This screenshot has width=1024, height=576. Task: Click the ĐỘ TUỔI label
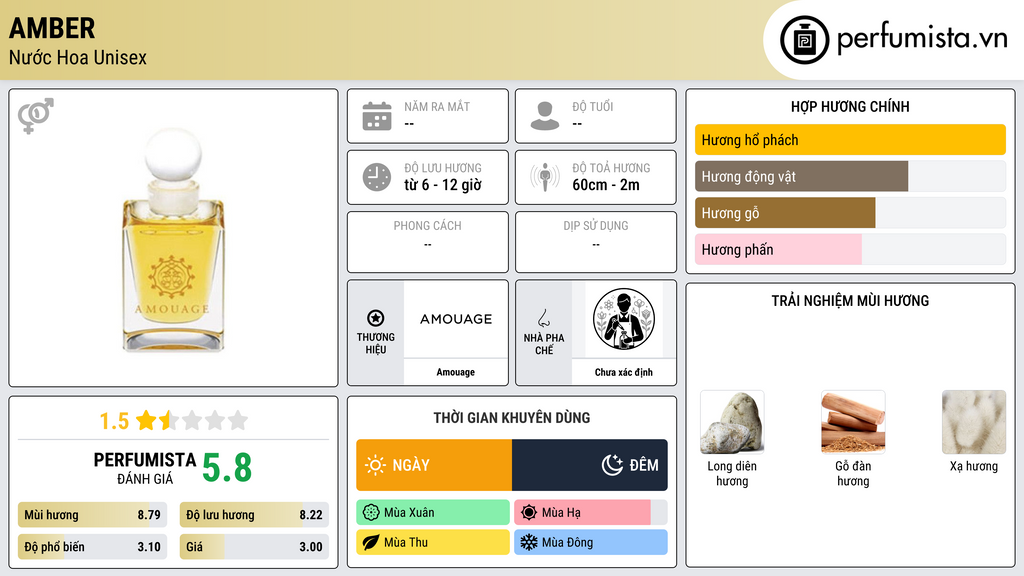(x=593, y=106)
